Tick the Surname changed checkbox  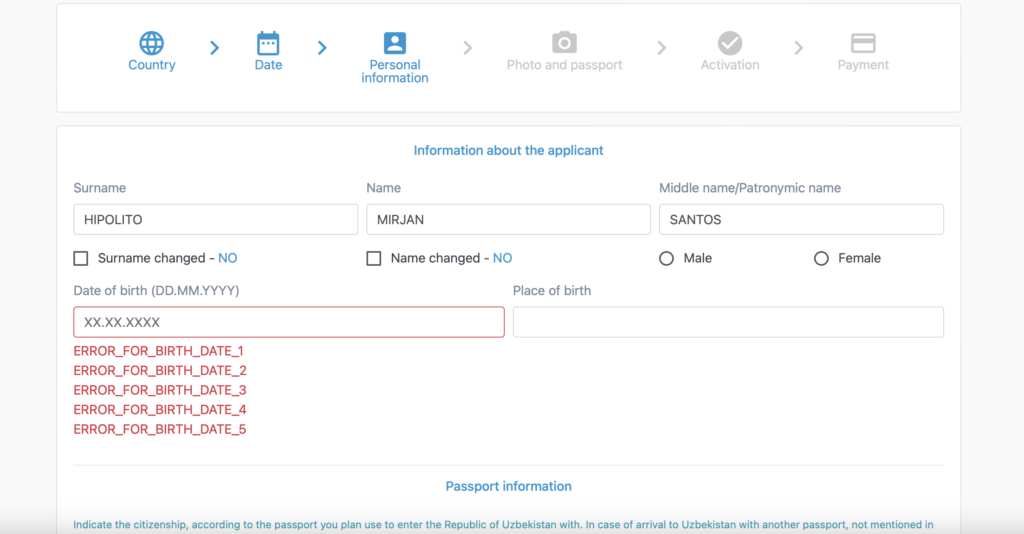click(81, 259)
